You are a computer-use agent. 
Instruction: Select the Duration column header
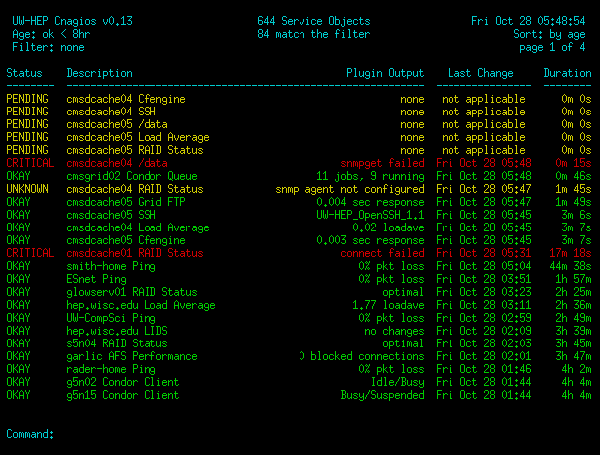(567, 73)
